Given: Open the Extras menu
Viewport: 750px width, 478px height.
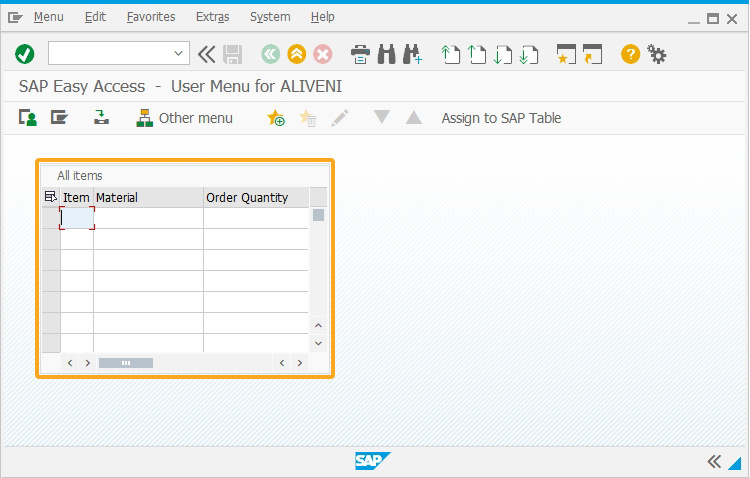Looking at the screenshot, I should click(212, 17).
